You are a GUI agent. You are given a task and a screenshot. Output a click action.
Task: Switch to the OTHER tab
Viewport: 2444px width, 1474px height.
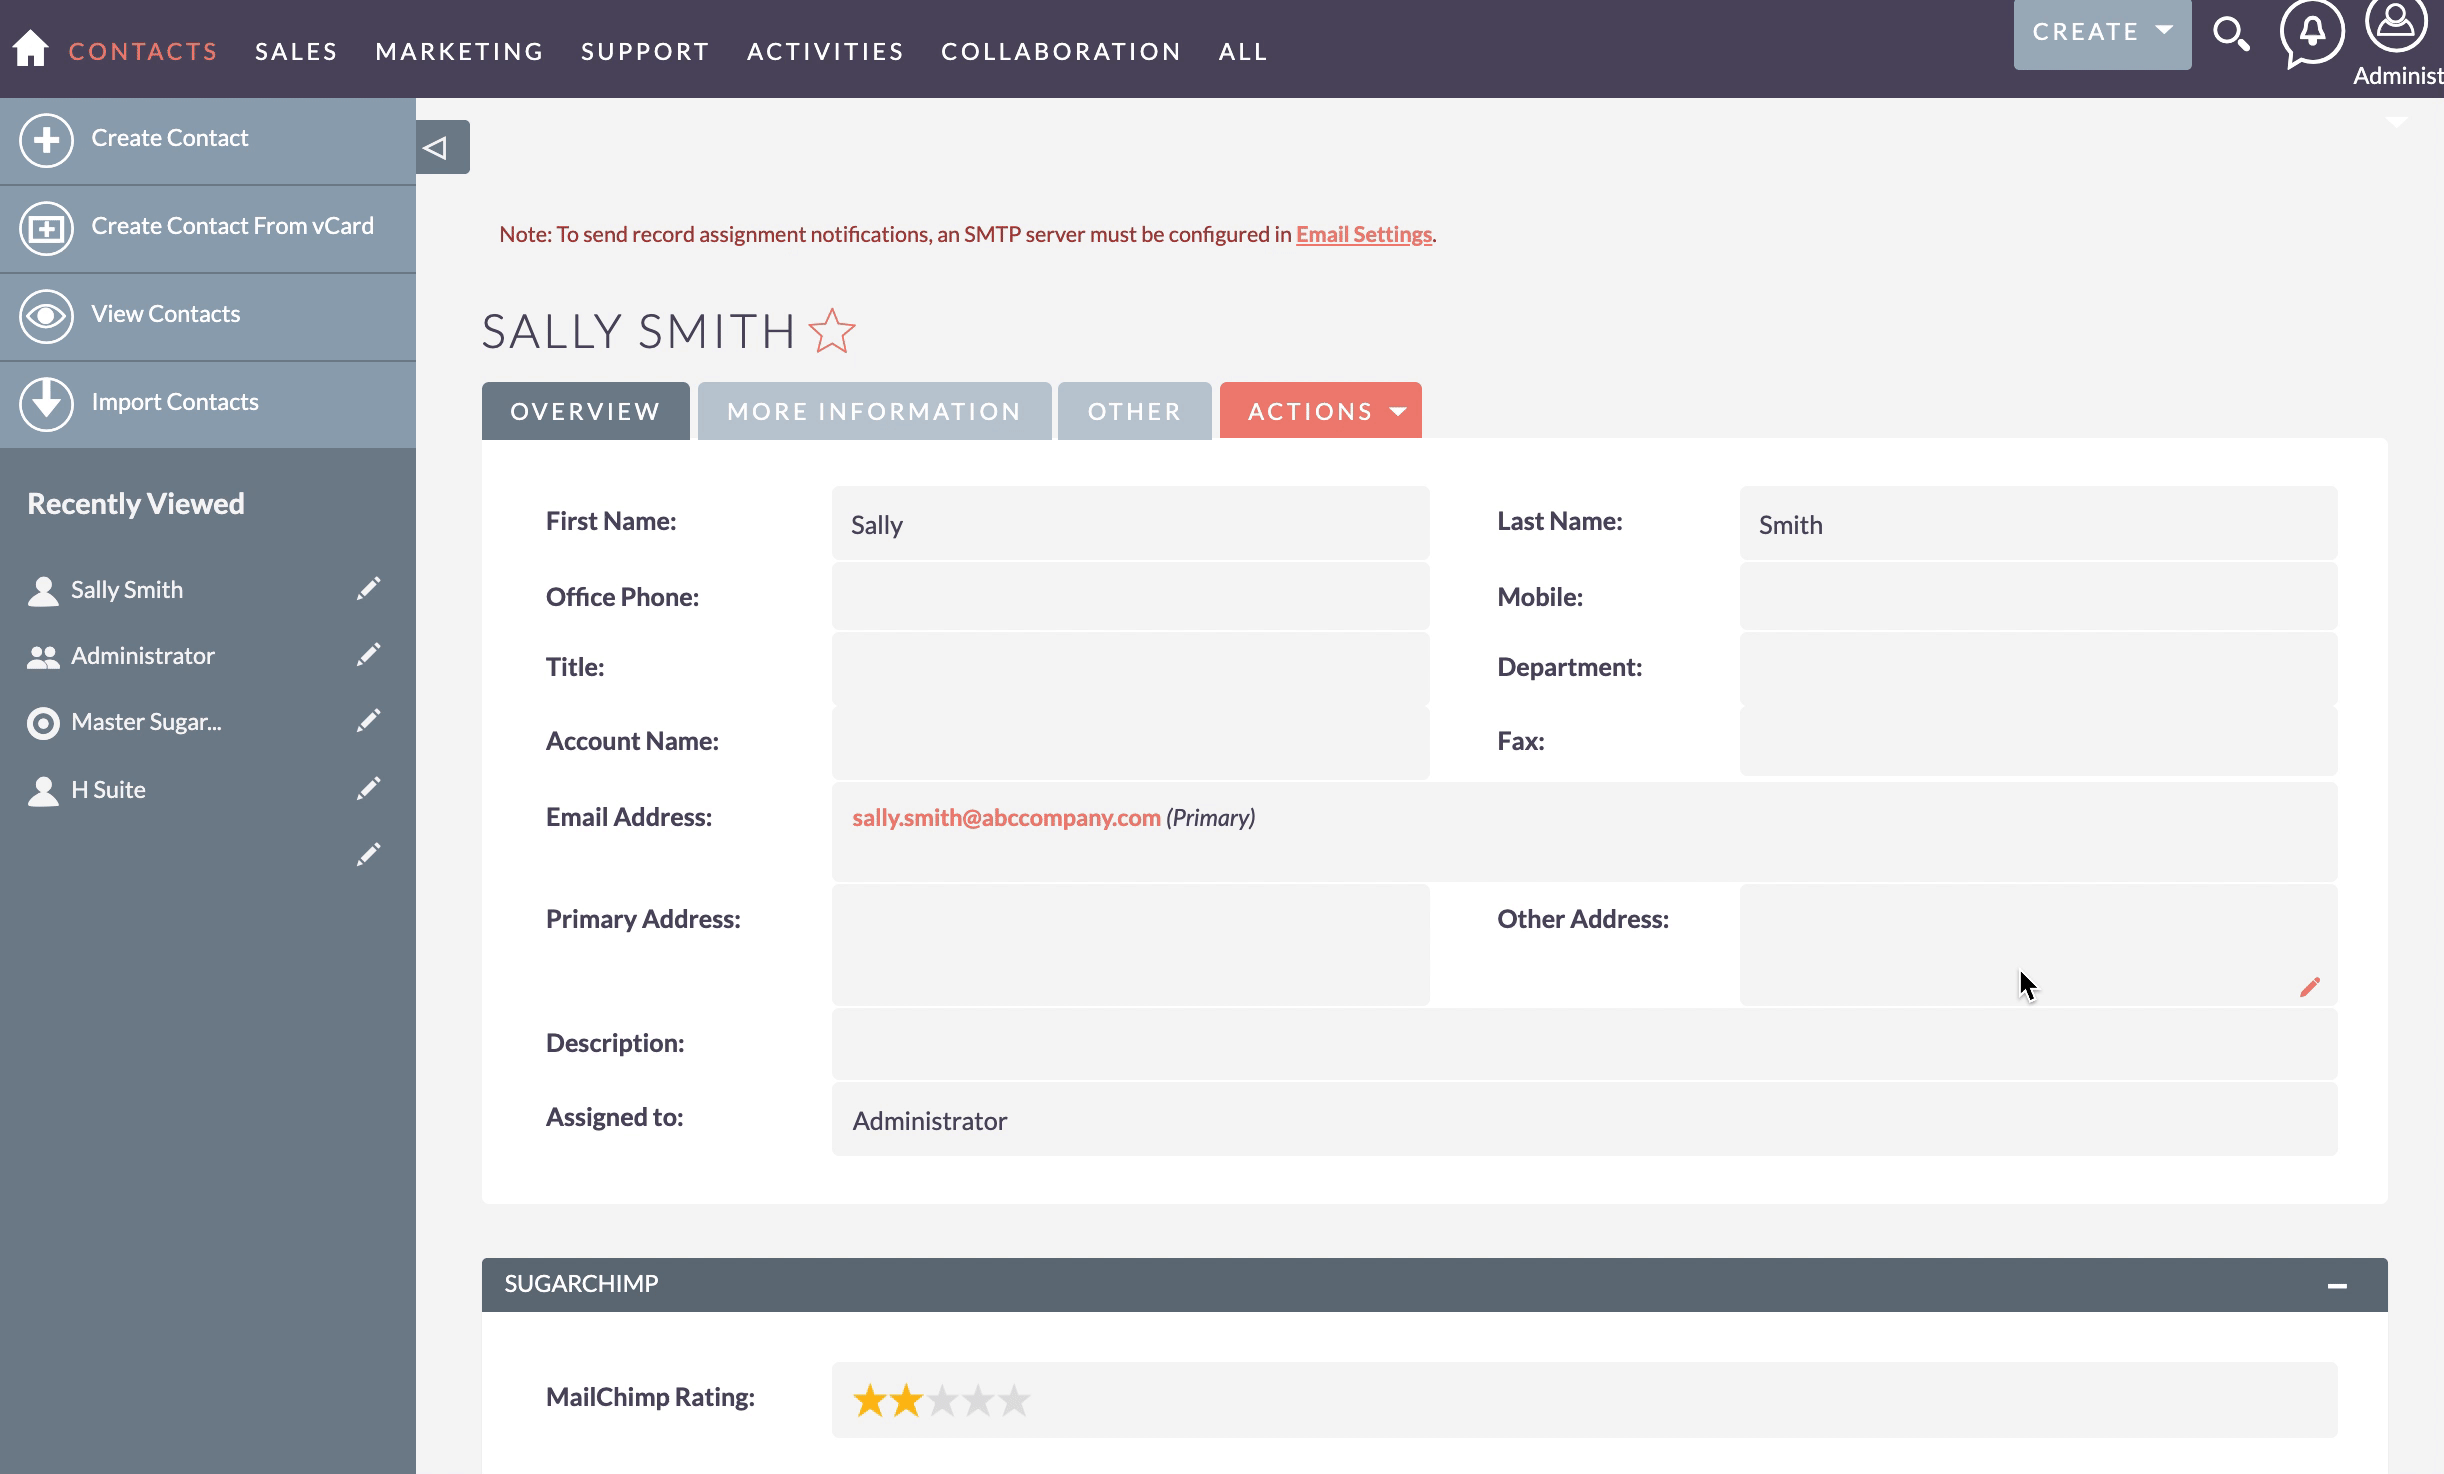click(1131, 410)
